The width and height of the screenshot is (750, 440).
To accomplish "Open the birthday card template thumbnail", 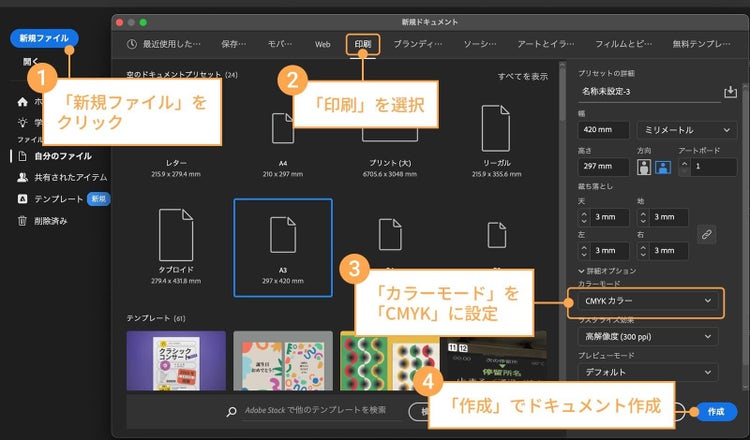I will point(283,361).
